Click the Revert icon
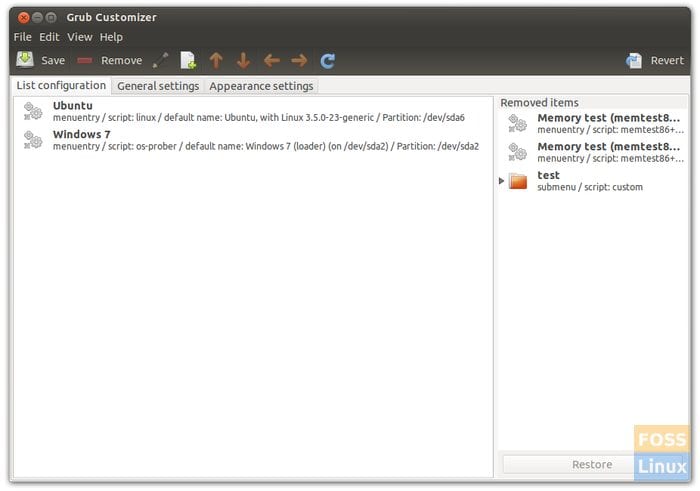The height and width of the screenshot is (491, 700). tap(634, 60)
